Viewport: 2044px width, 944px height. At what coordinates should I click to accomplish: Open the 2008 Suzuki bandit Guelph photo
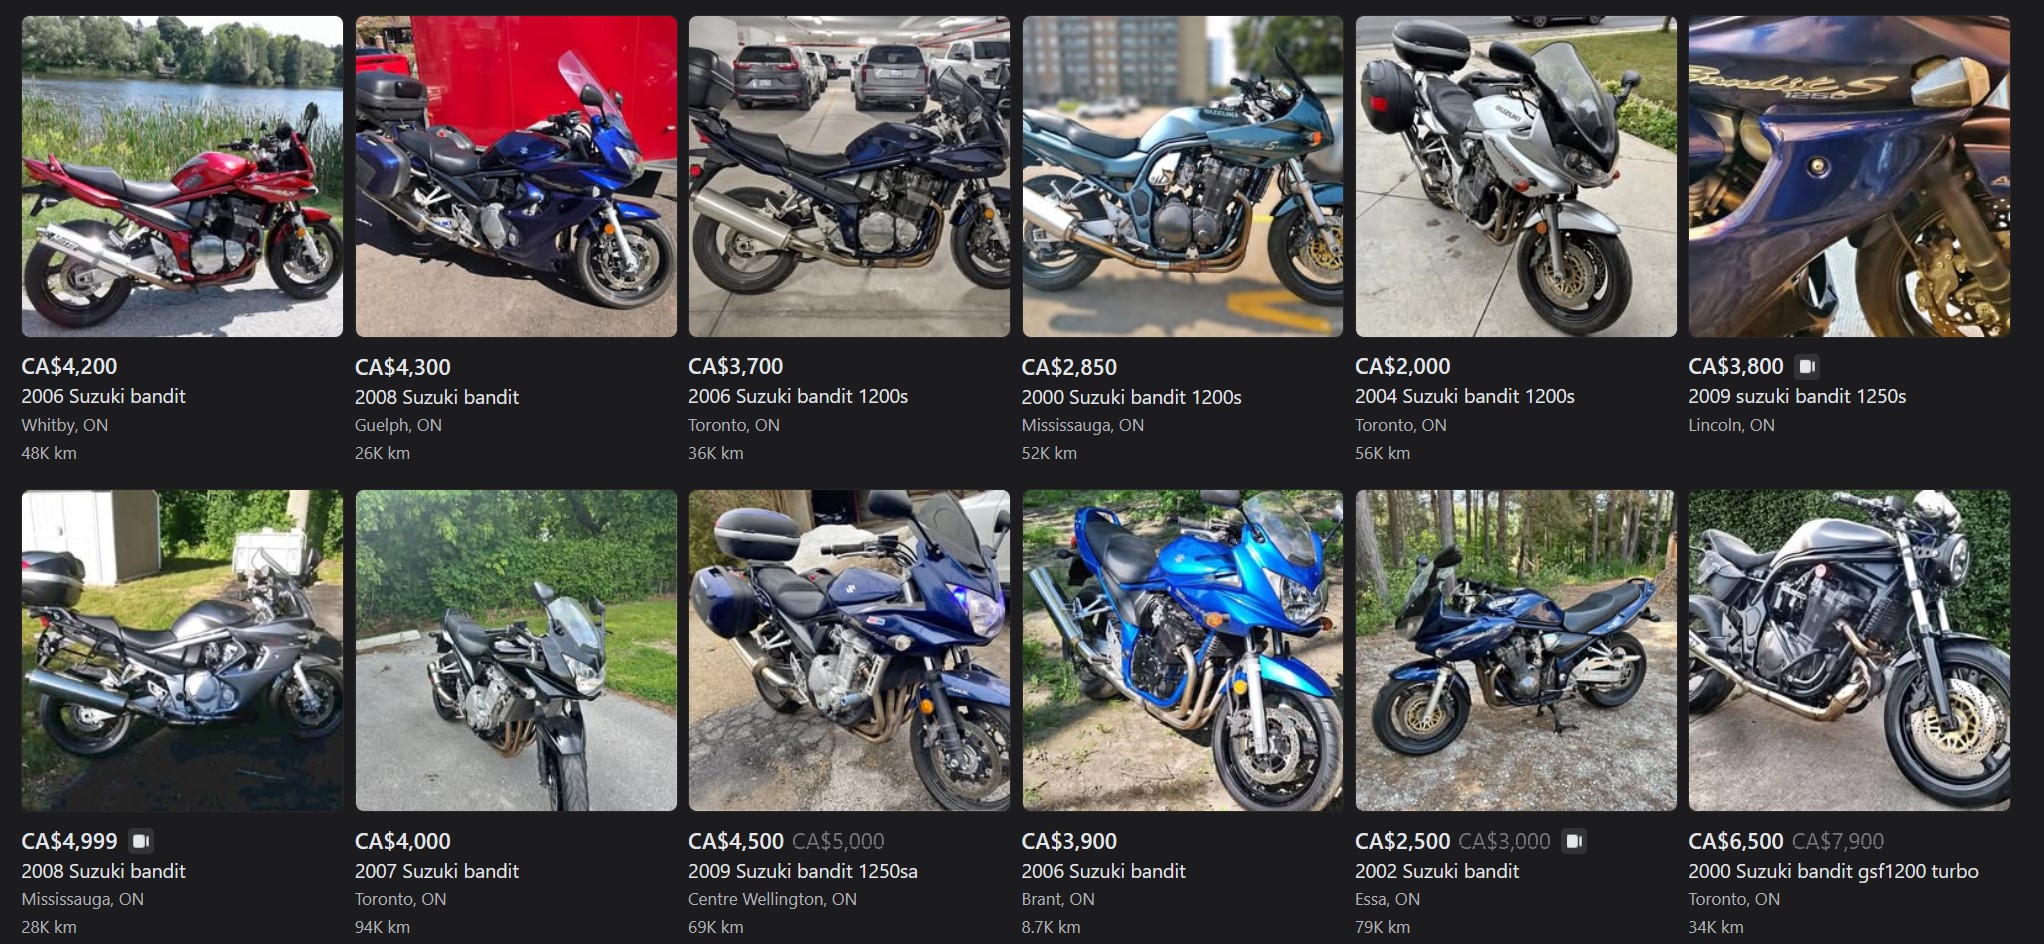(516, 176)
